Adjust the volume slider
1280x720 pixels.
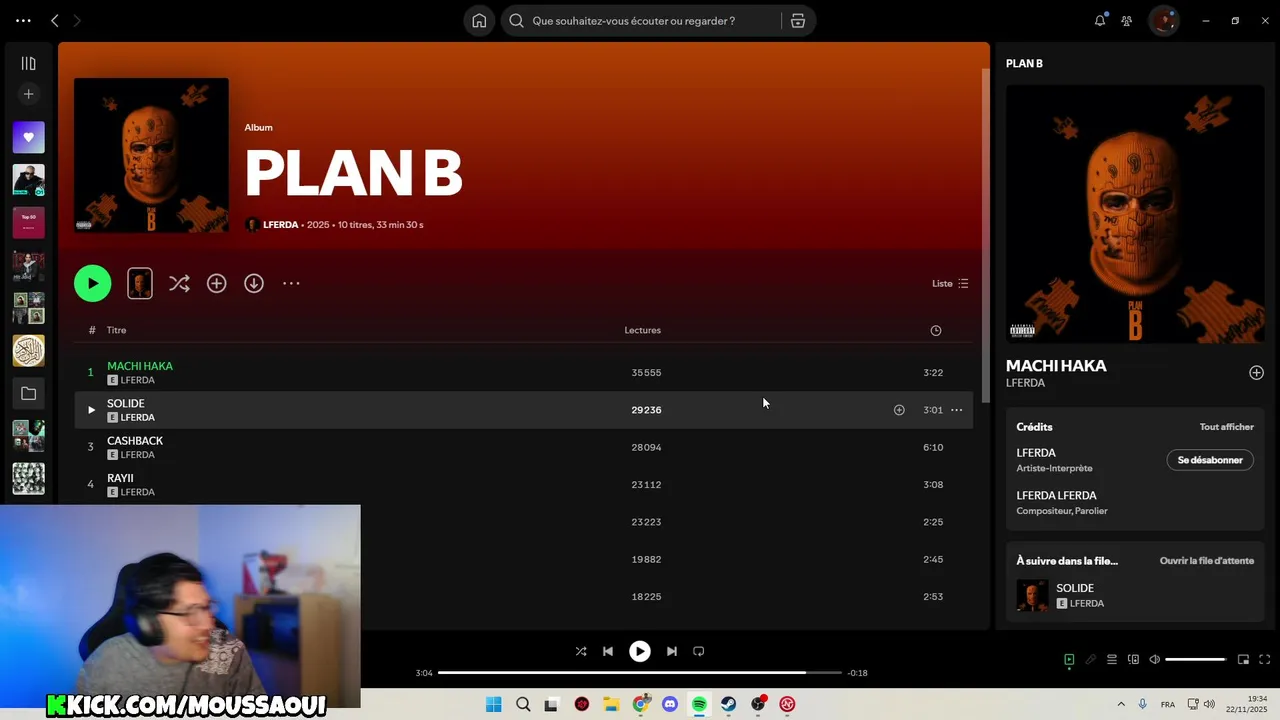[1196, 660]
